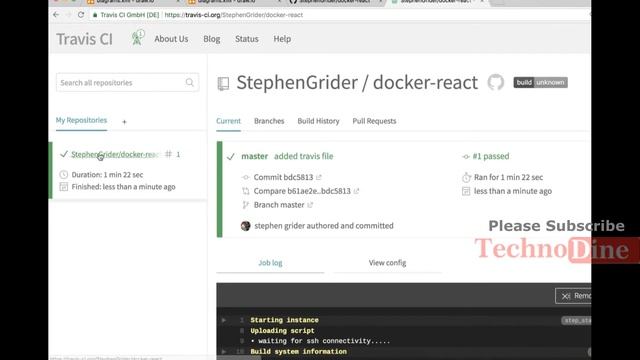Open Commit bdc5813 link
The image size is (640, 360).
point(283,177)
